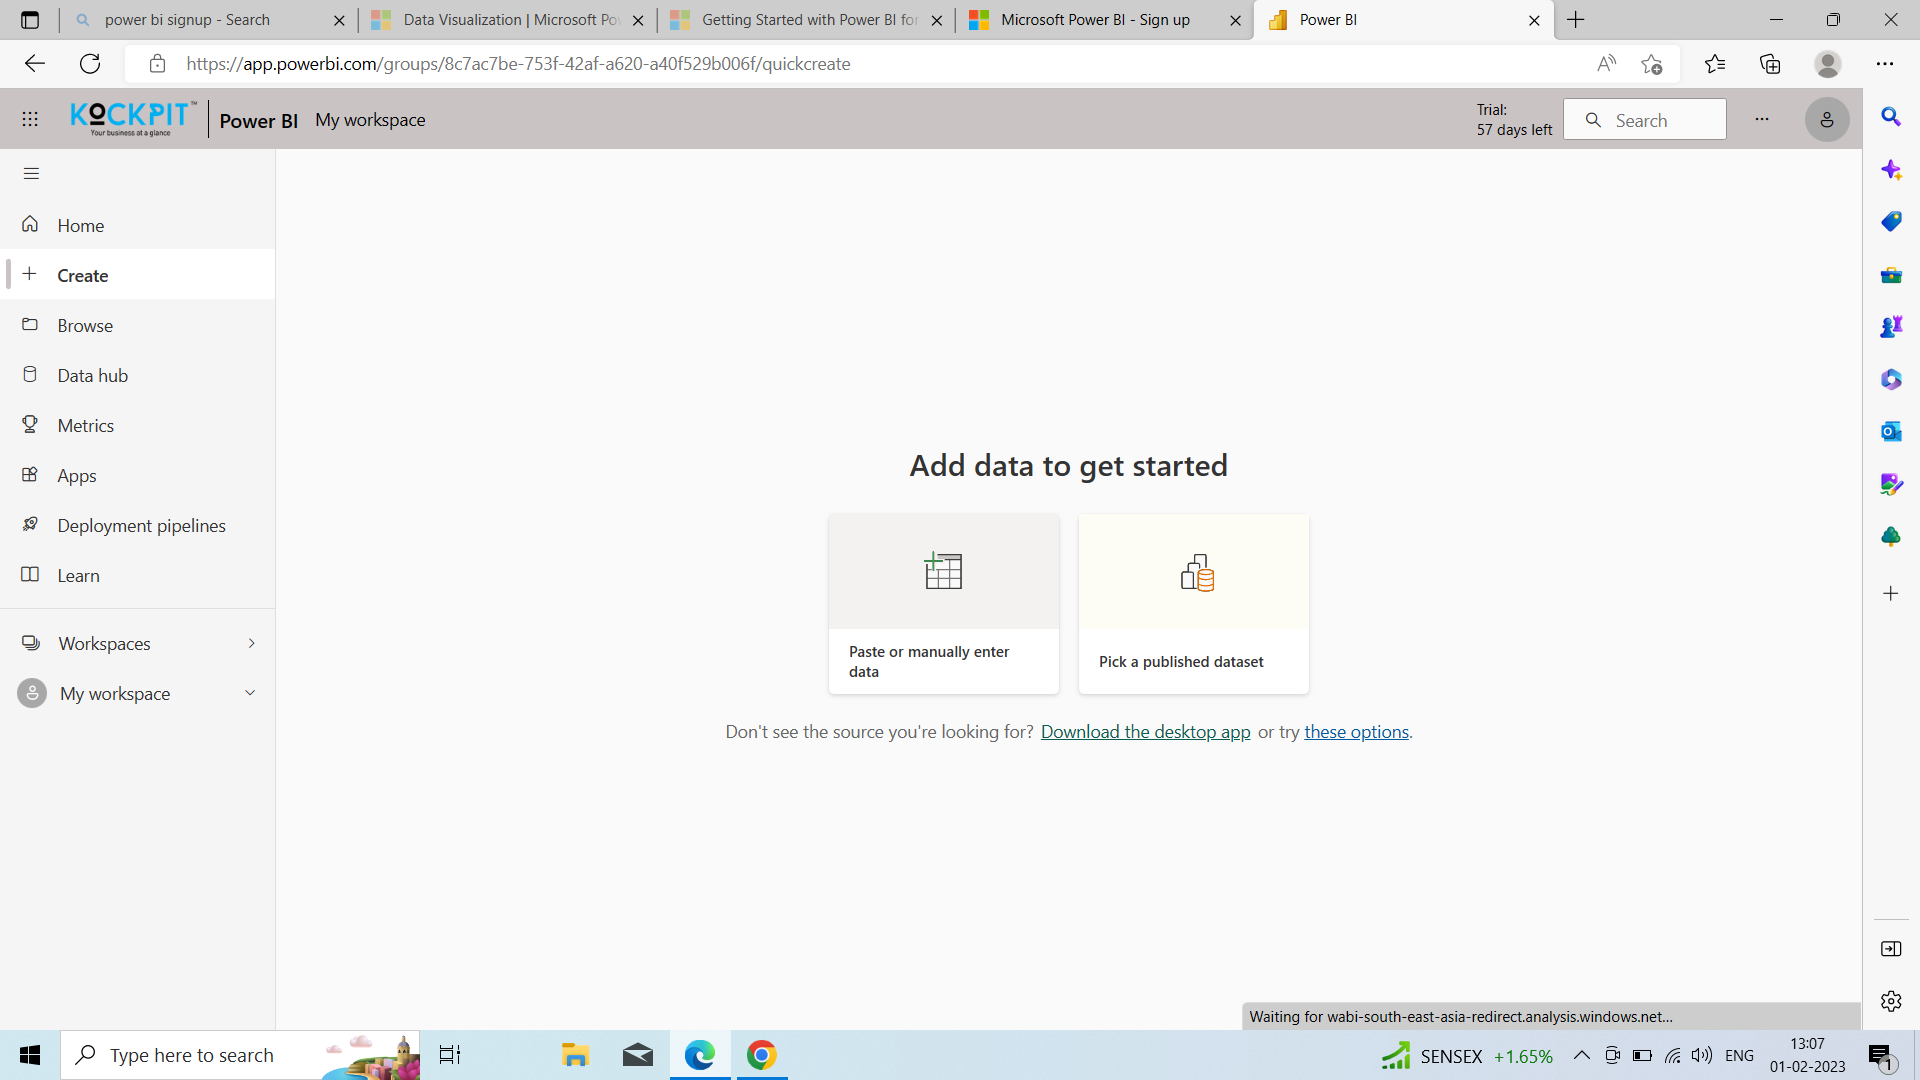Open the these options link
1920x1080 pixels.
tap(1356, 732)
